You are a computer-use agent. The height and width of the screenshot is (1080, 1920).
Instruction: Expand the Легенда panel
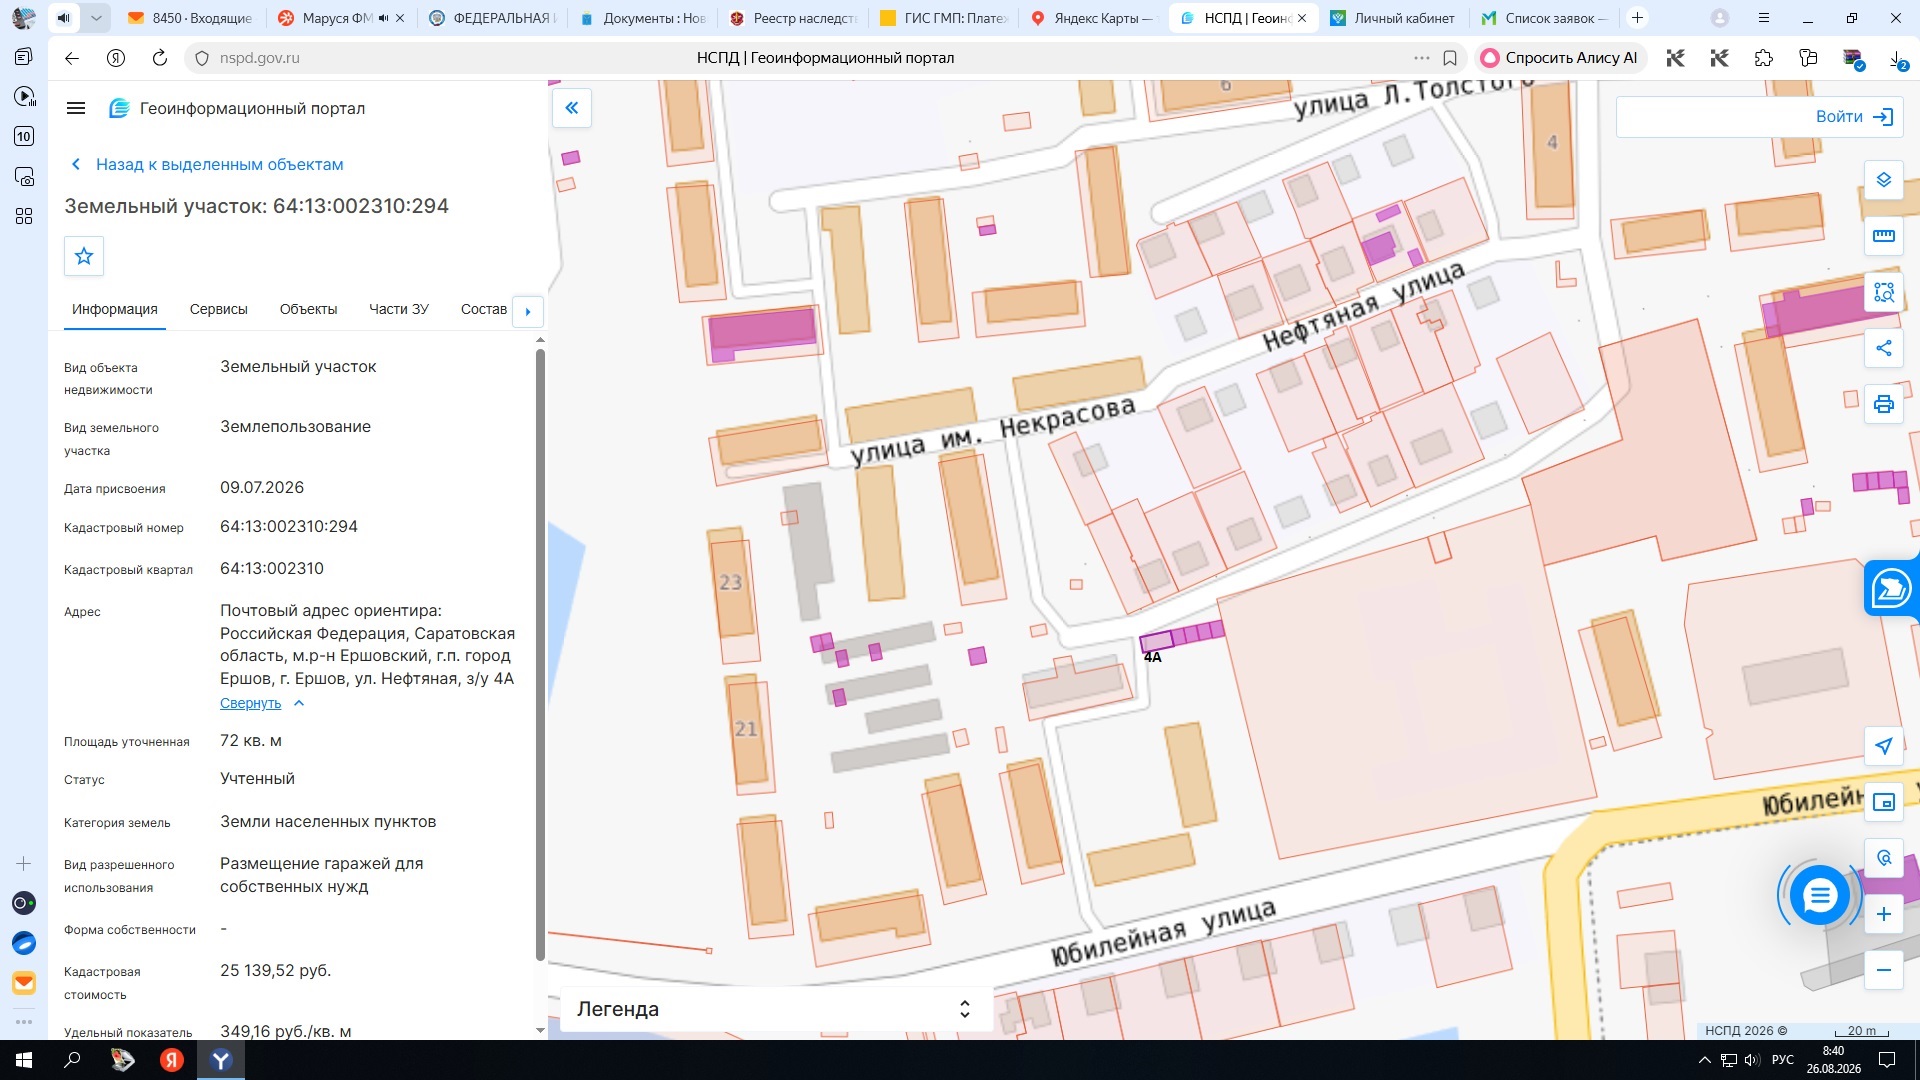776,1009
